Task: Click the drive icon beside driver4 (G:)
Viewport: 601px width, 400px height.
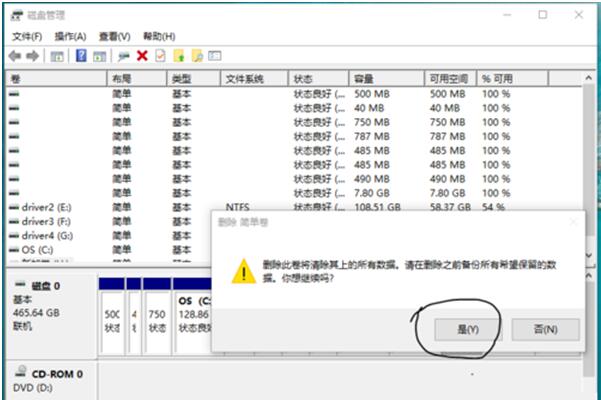Action: point(14,236)
